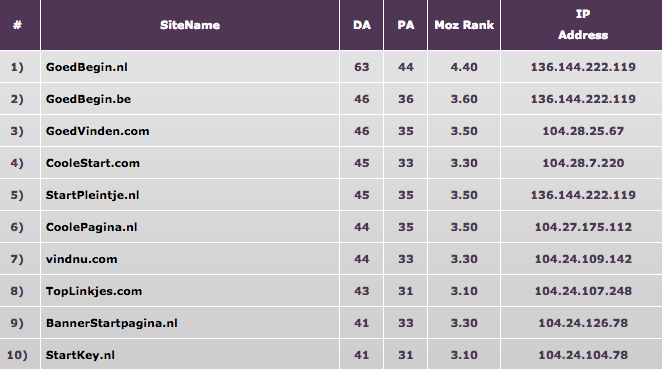
Task: Open the CooleStart.com entry
Action: click(92, 163)
